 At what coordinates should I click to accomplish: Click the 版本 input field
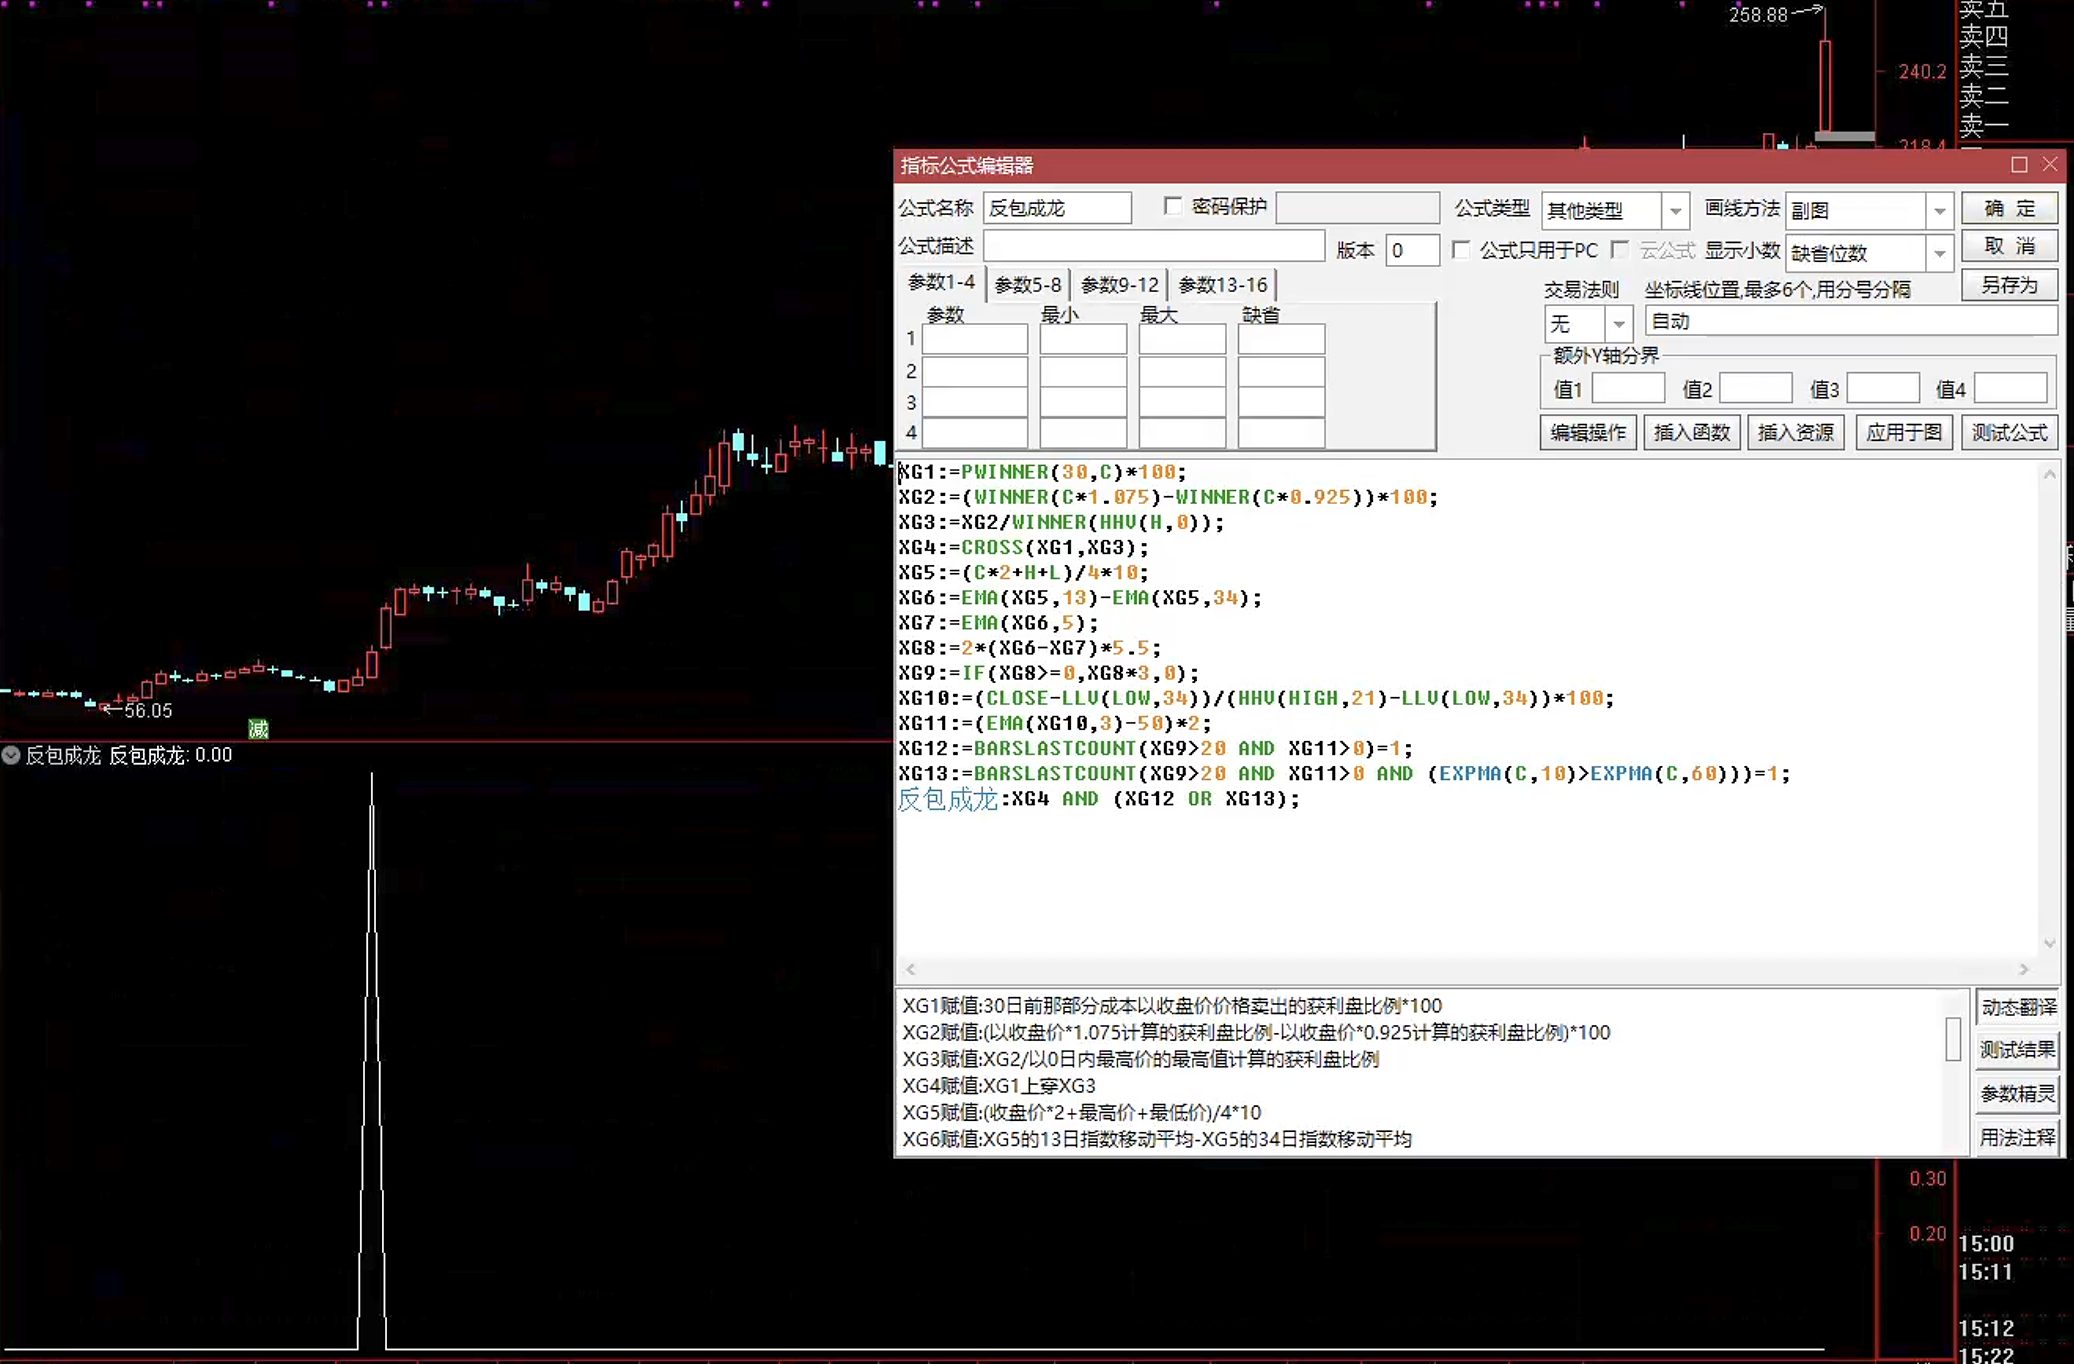coord(1412,250)
